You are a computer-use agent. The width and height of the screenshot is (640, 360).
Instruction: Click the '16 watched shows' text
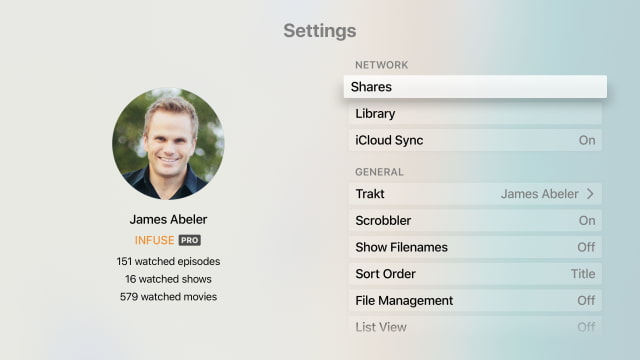coord(168,279)
